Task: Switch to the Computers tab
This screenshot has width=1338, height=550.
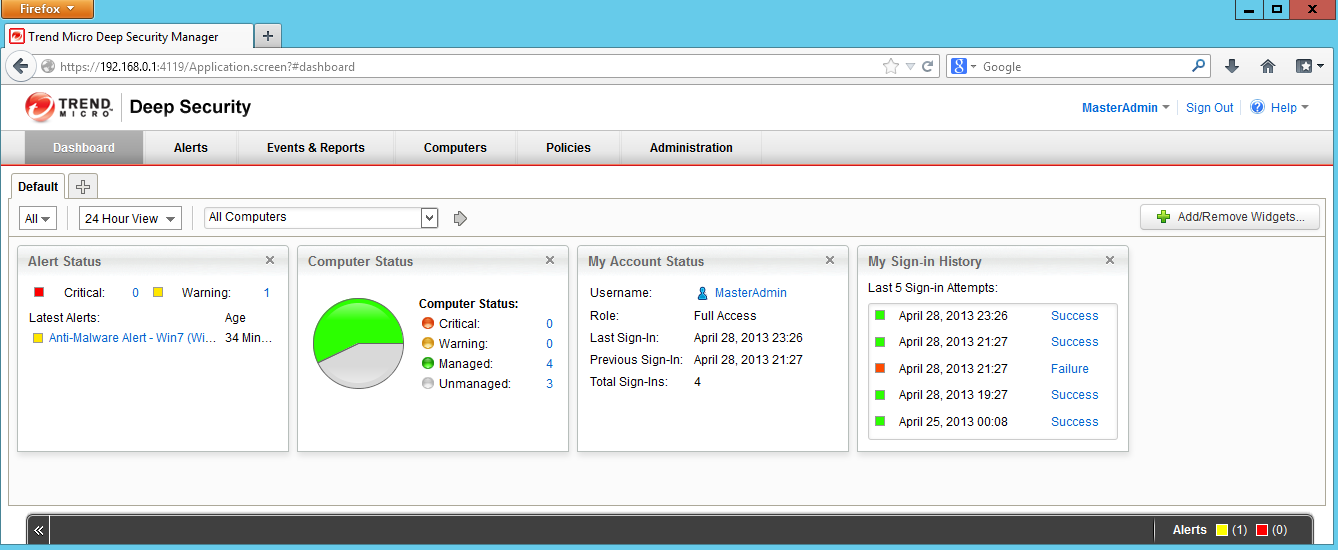Action: pyautogui.click(x=455, y=147)
